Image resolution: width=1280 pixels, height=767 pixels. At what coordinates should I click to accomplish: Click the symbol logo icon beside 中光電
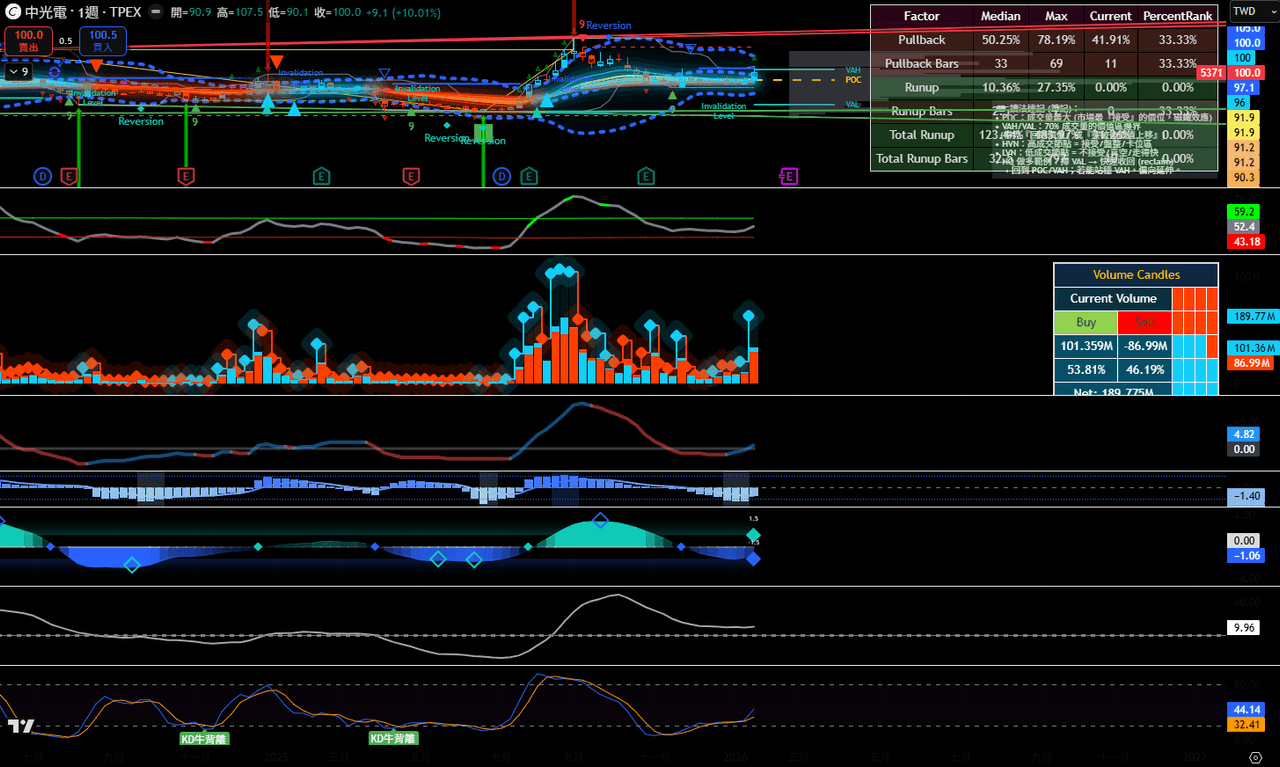click(13, 12)
